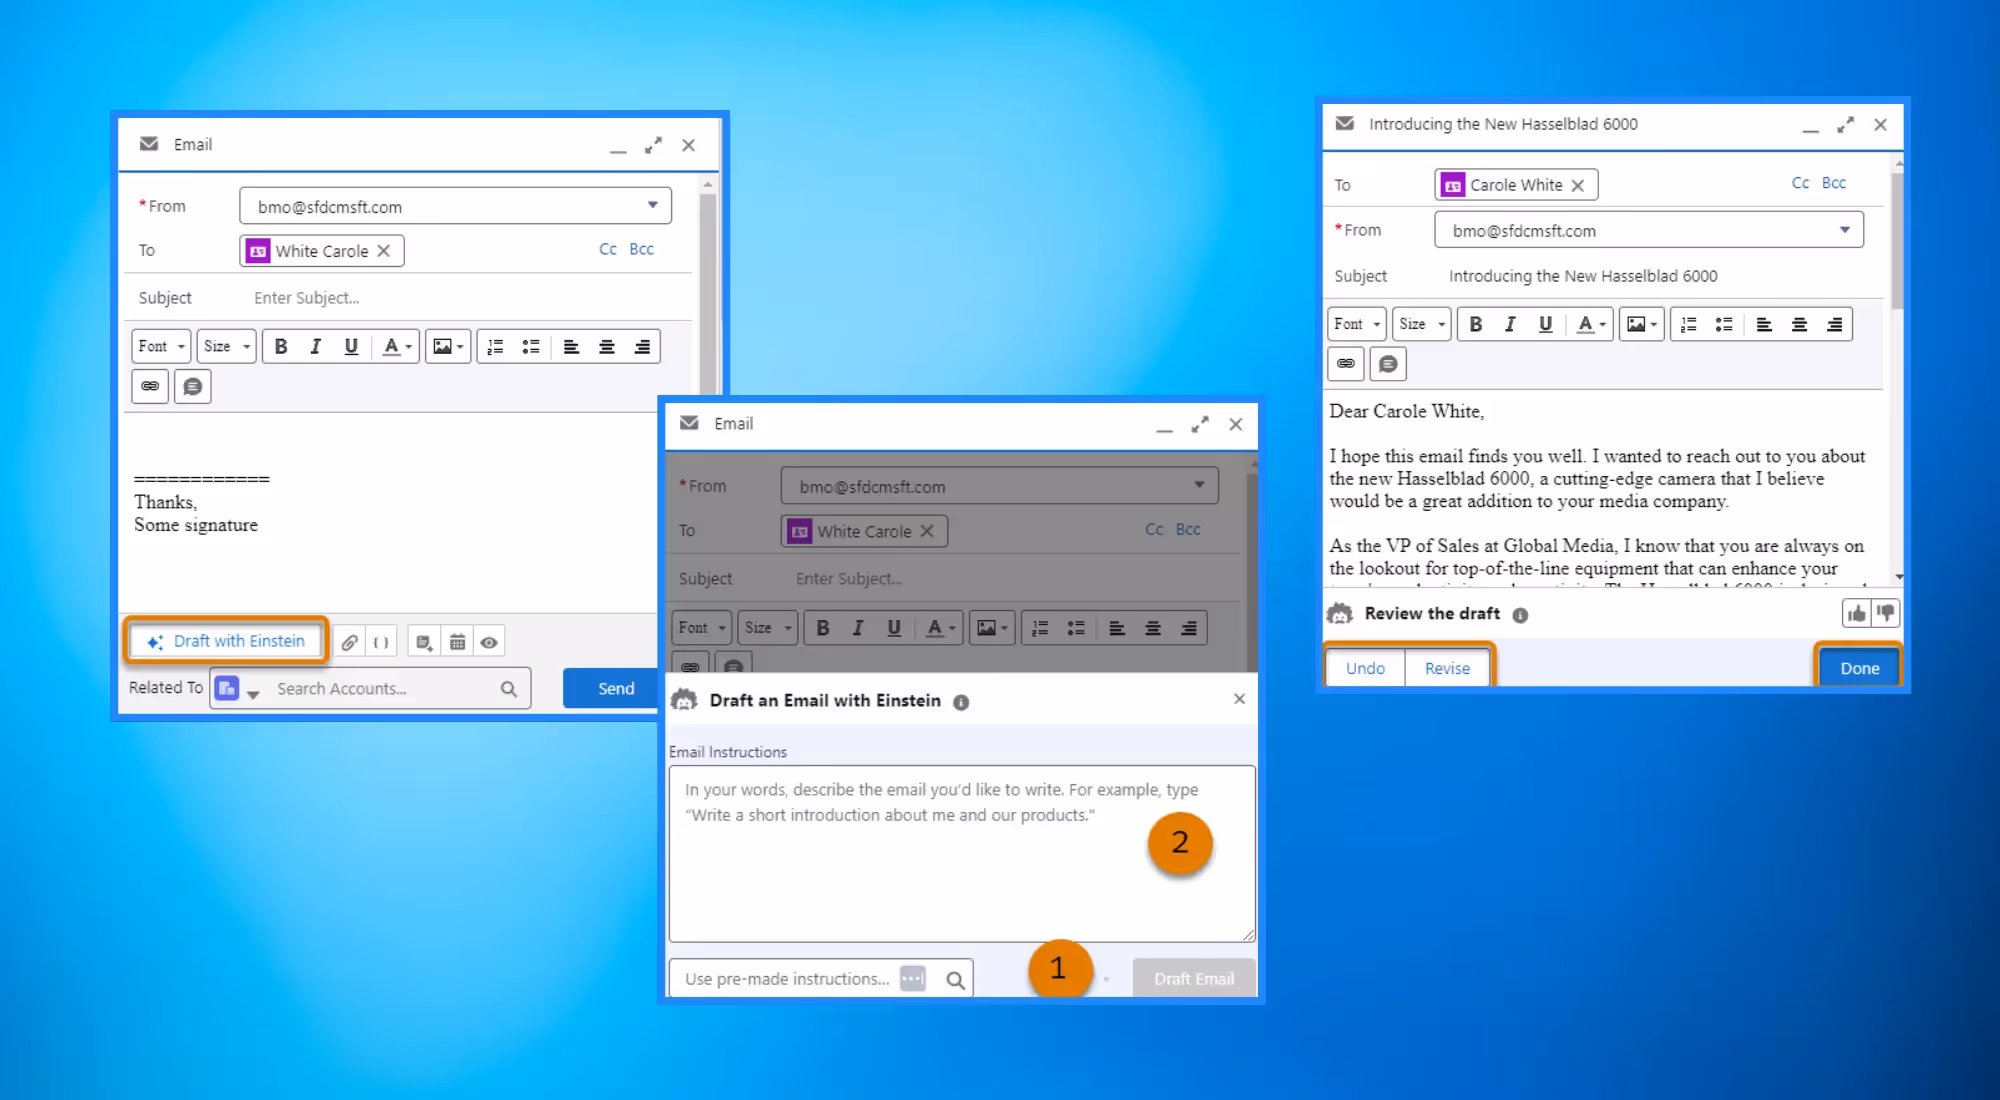2000x1100 pixels.
Task: Align right in Hasselblad email window
Action: click(1834, 324)
